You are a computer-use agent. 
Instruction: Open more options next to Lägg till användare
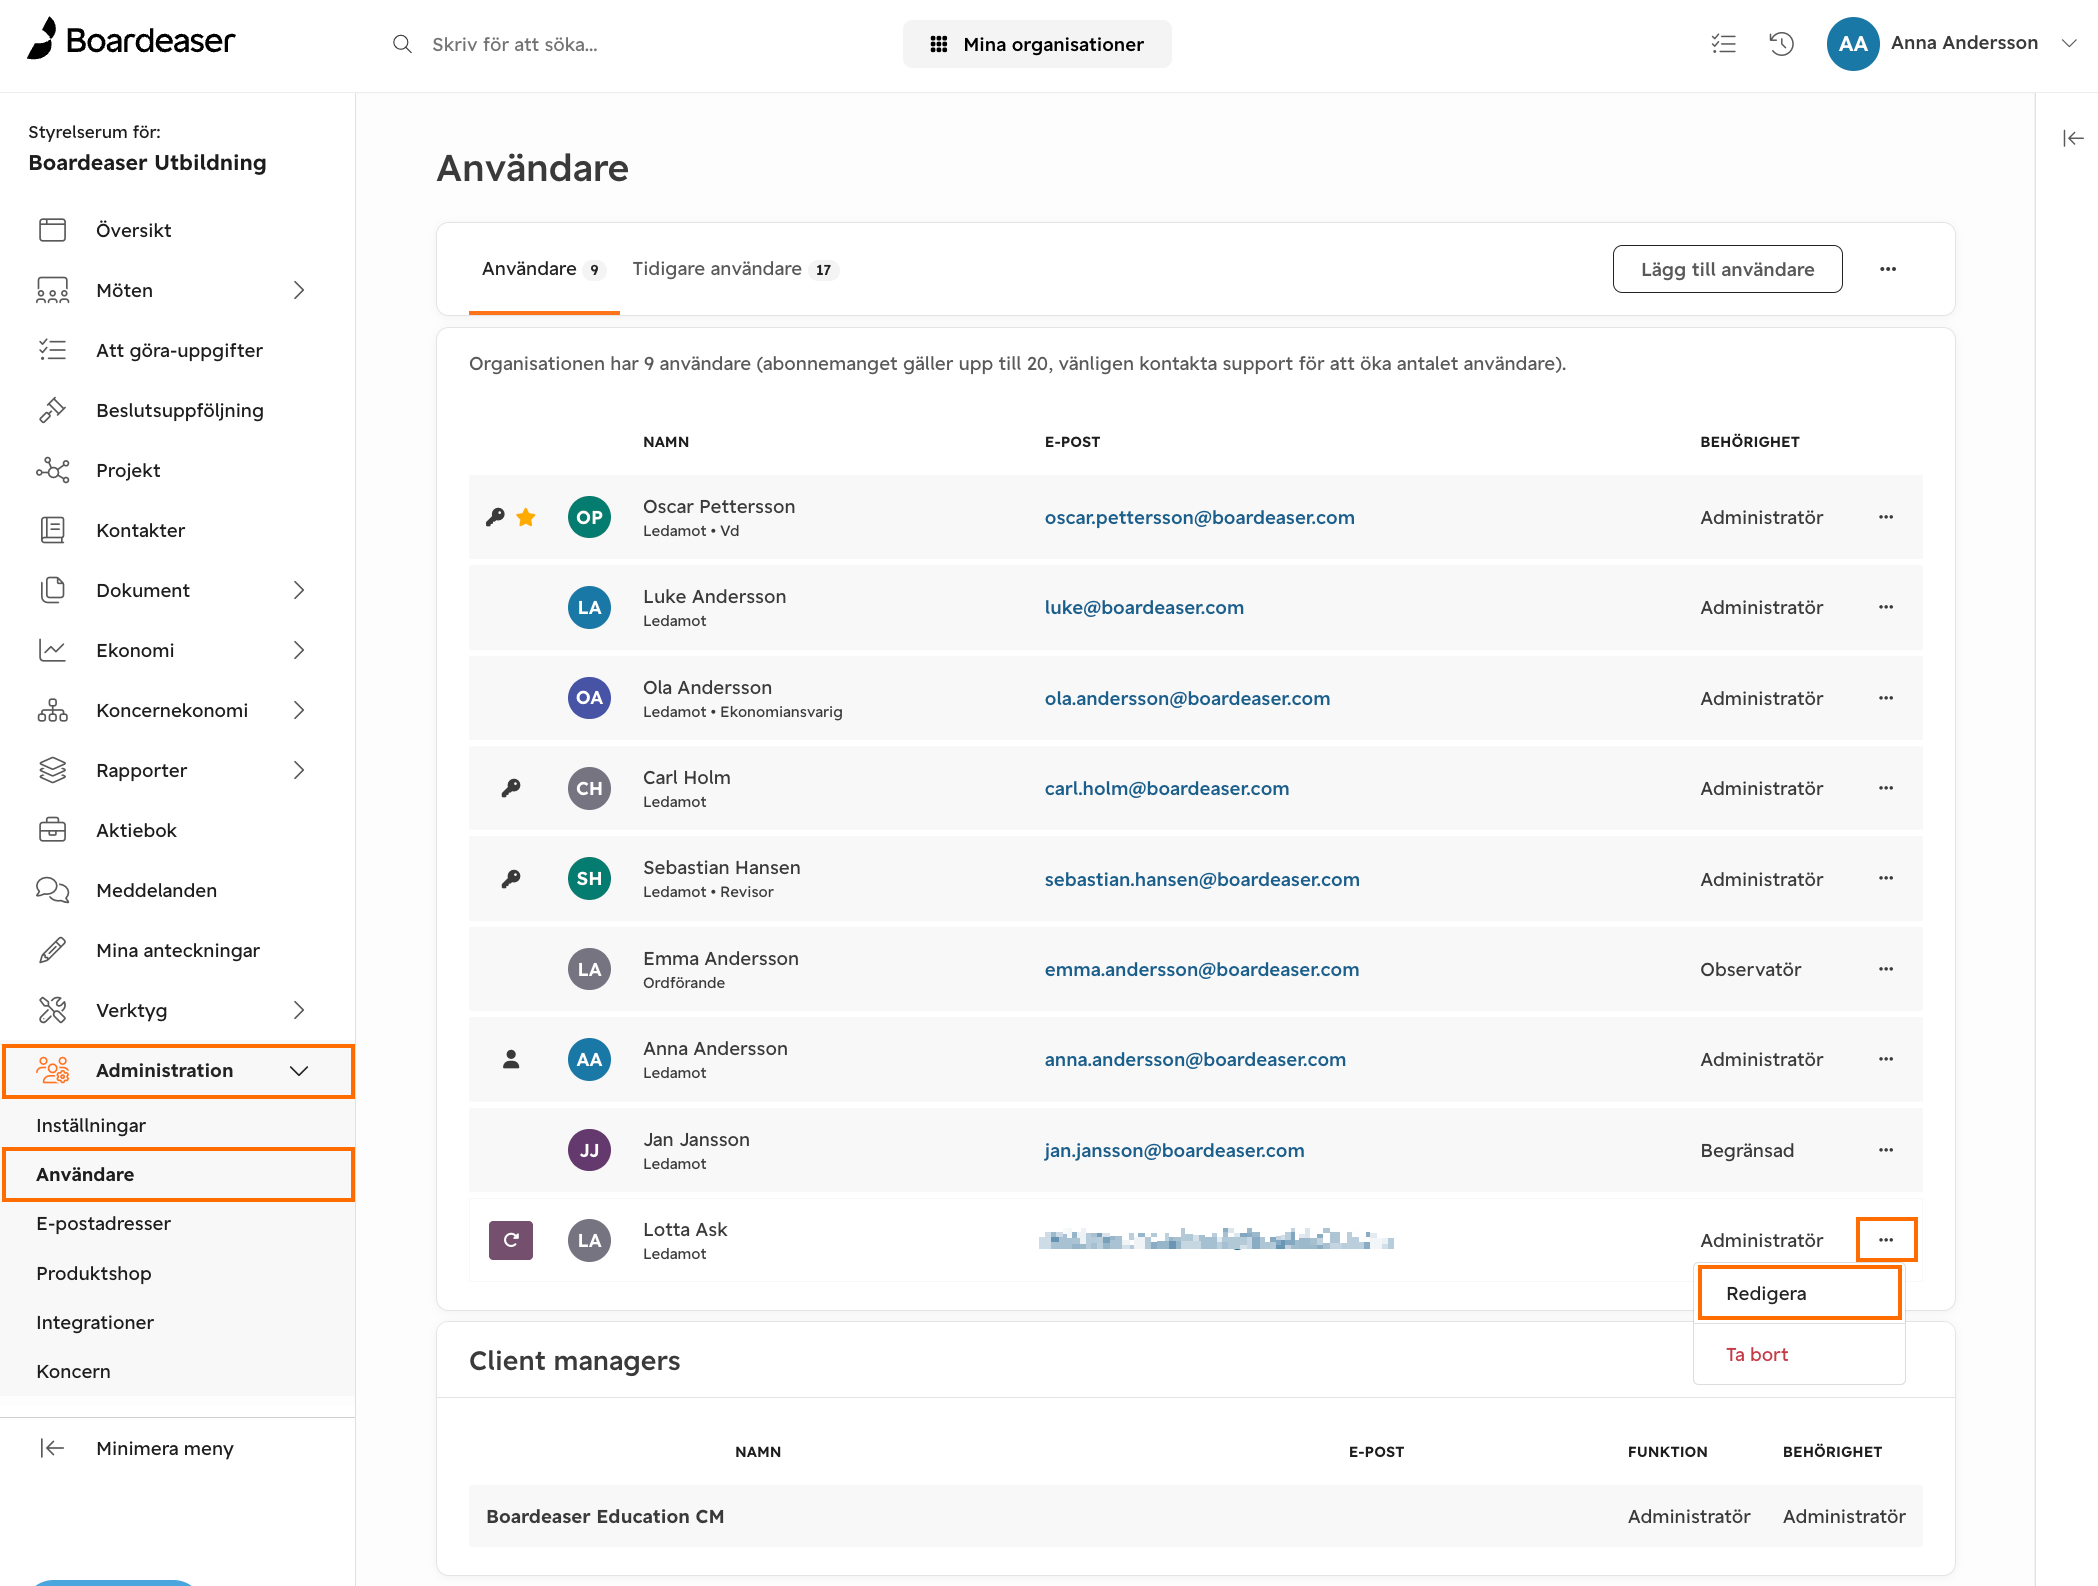[x=1888, y=269]
